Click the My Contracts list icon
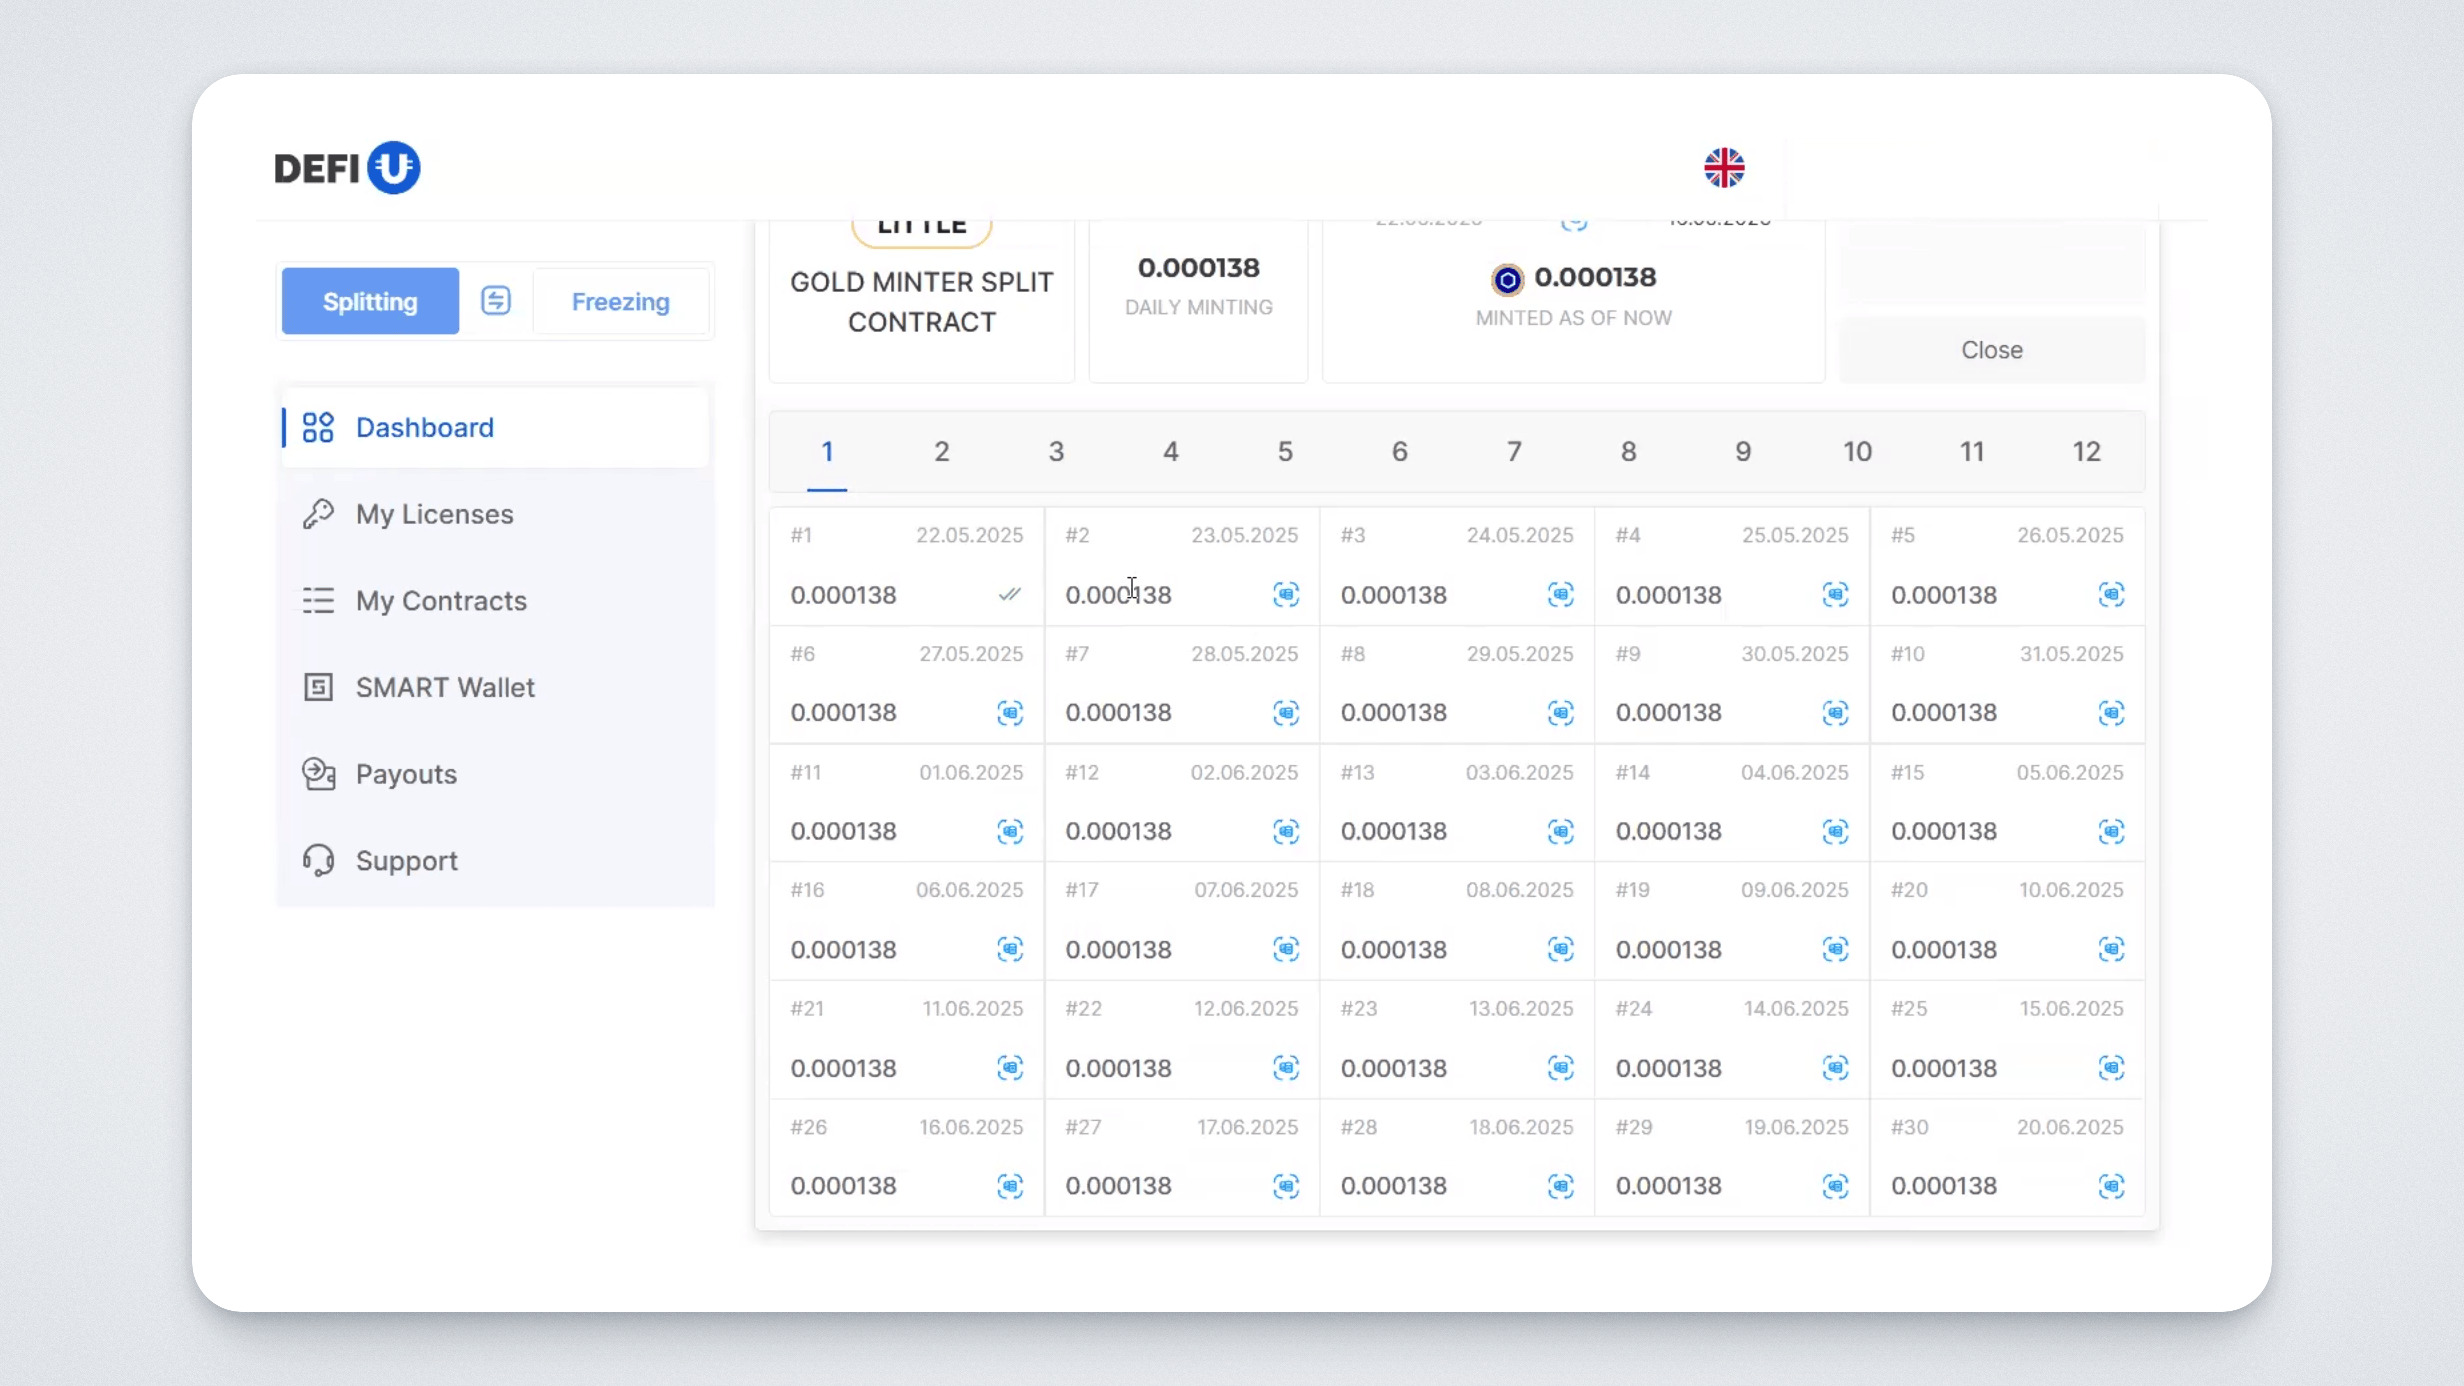Image resolution: width=2464 pixels, height=1386 pixels. 318,600
